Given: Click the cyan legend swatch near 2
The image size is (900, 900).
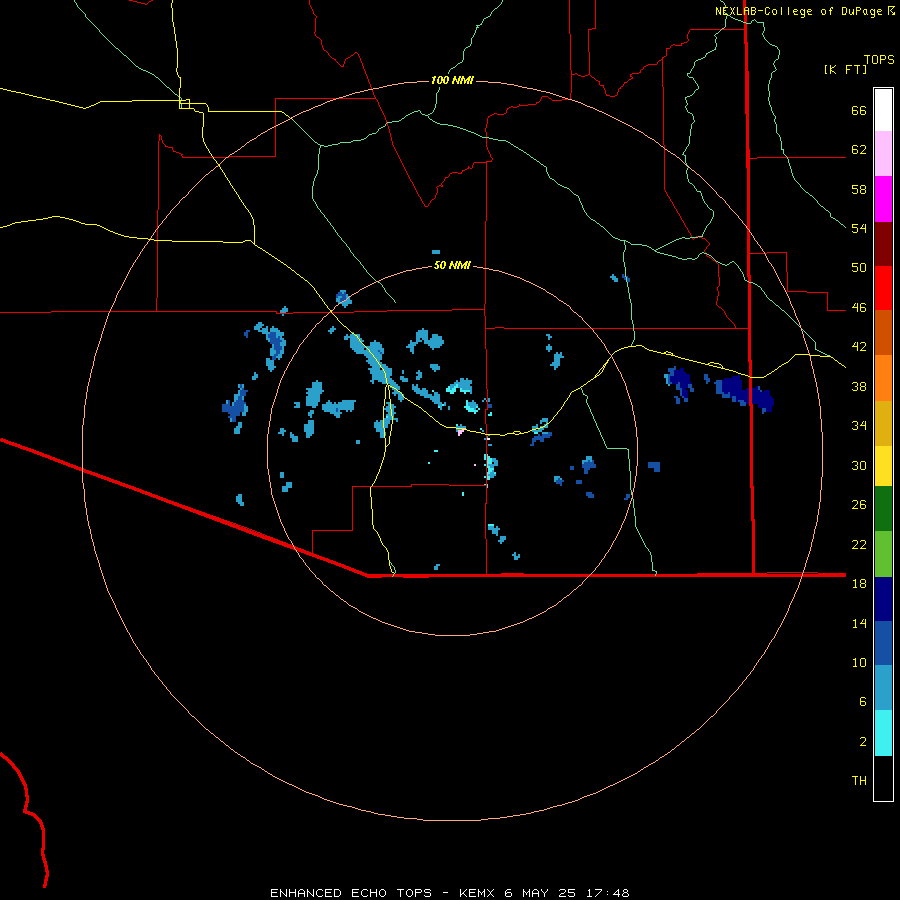Looking at the screenshot, I should [x=883, y=733].
